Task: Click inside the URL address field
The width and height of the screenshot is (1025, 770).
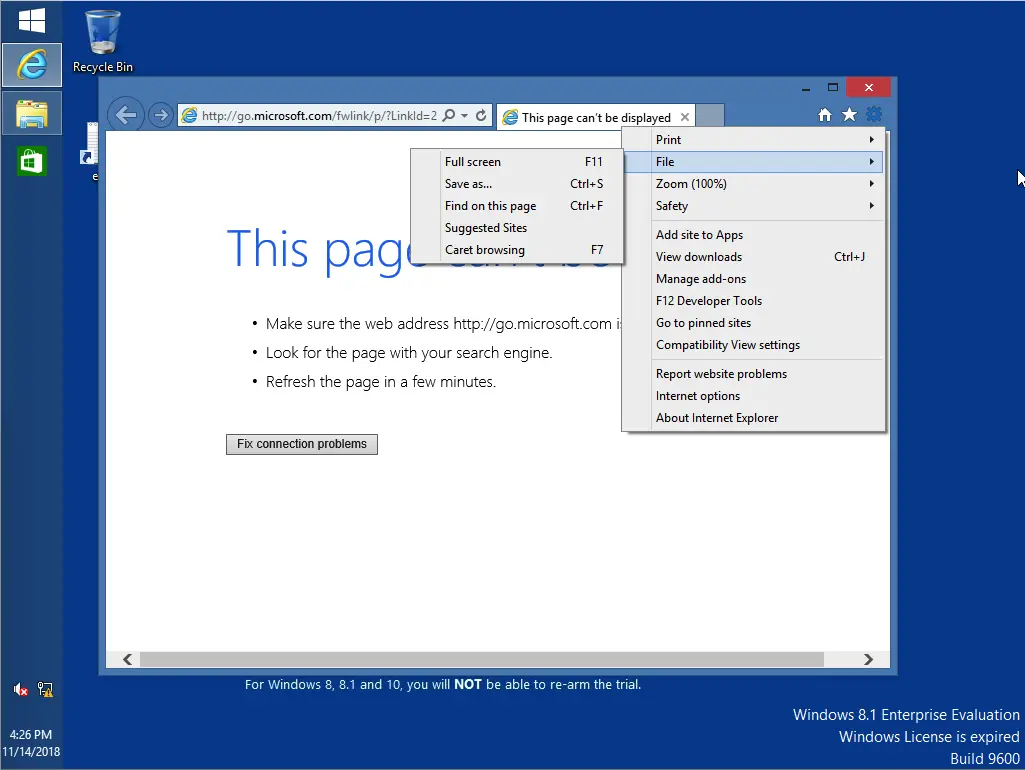Action: coord(319,116)
